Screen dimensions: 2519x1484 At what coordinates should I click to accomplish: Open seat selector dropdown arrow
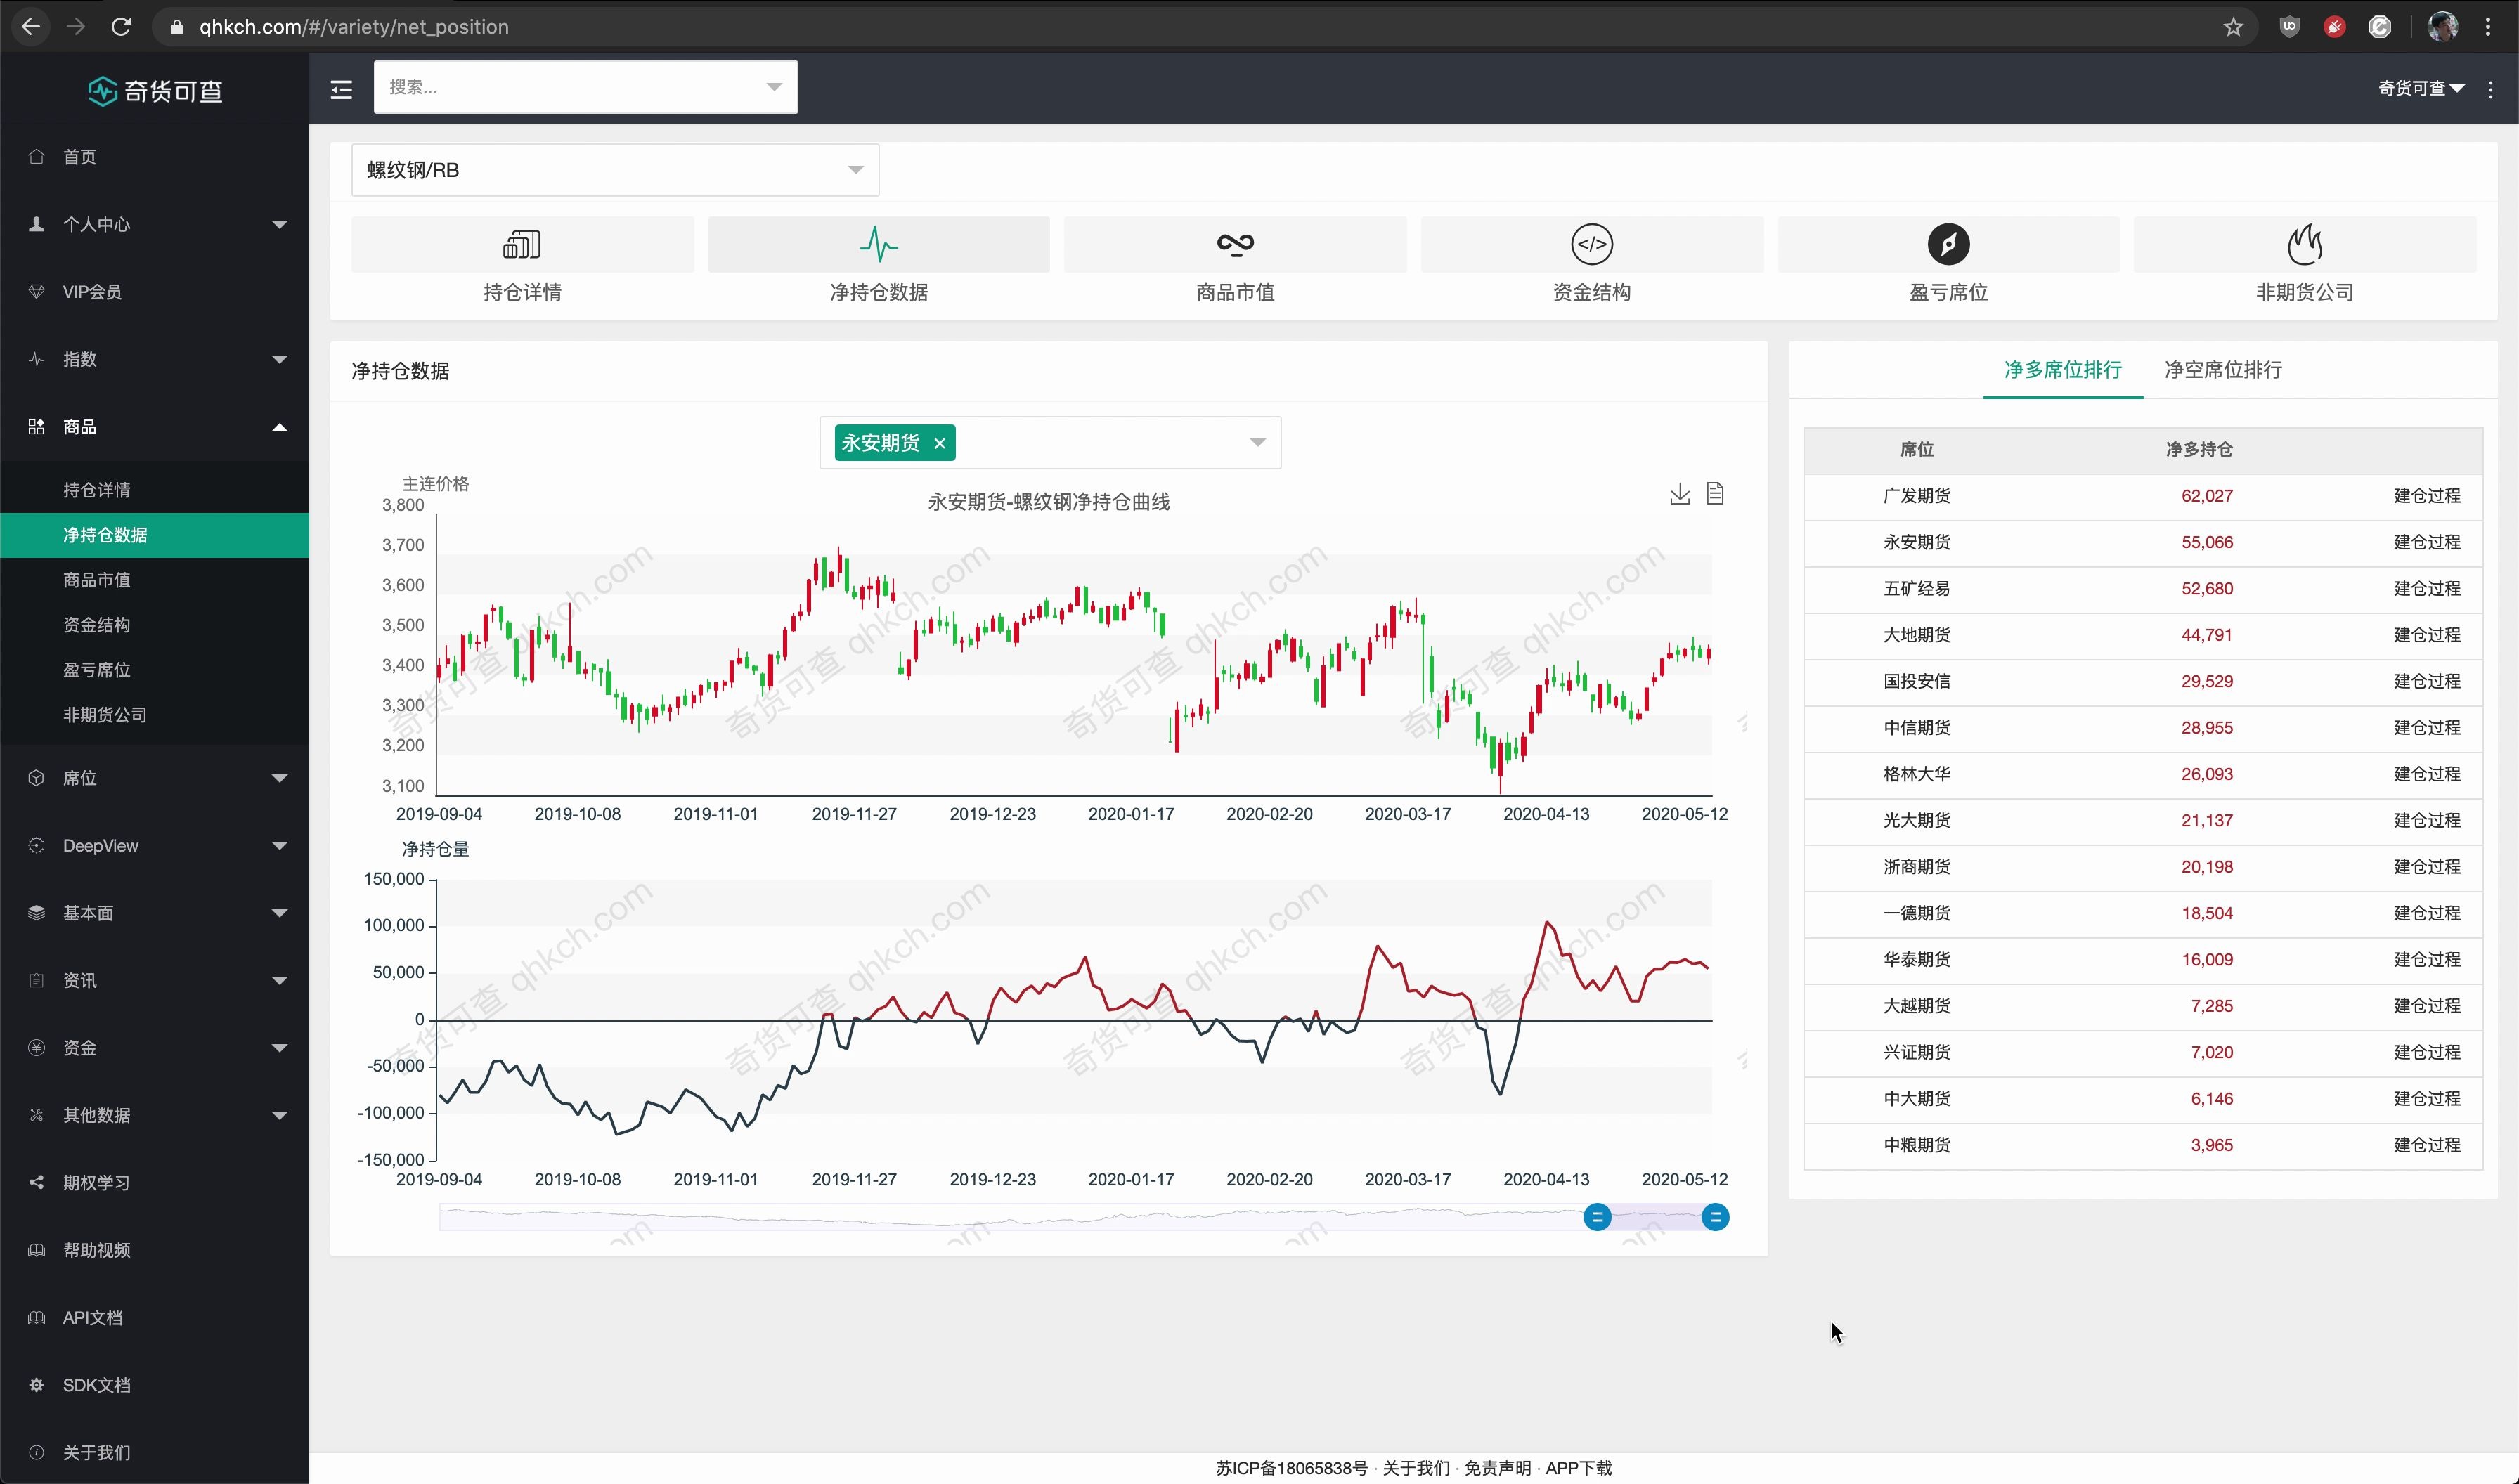(x=1257, y=443)
